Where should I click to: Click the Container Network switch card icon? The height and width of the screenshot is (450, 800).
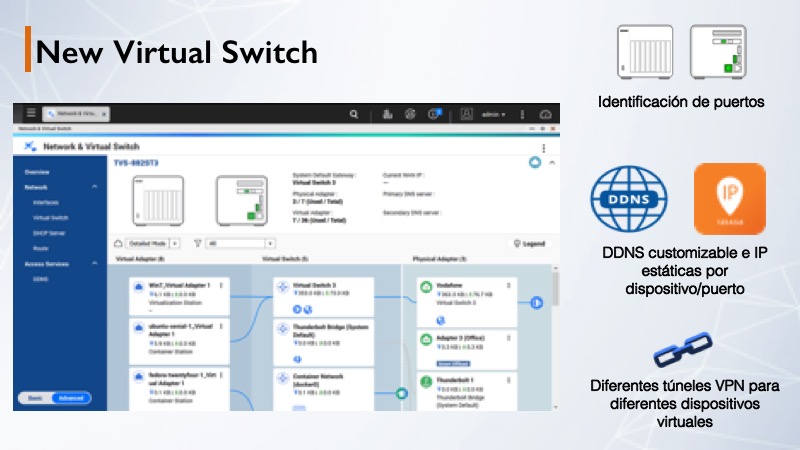click(283, 378)
